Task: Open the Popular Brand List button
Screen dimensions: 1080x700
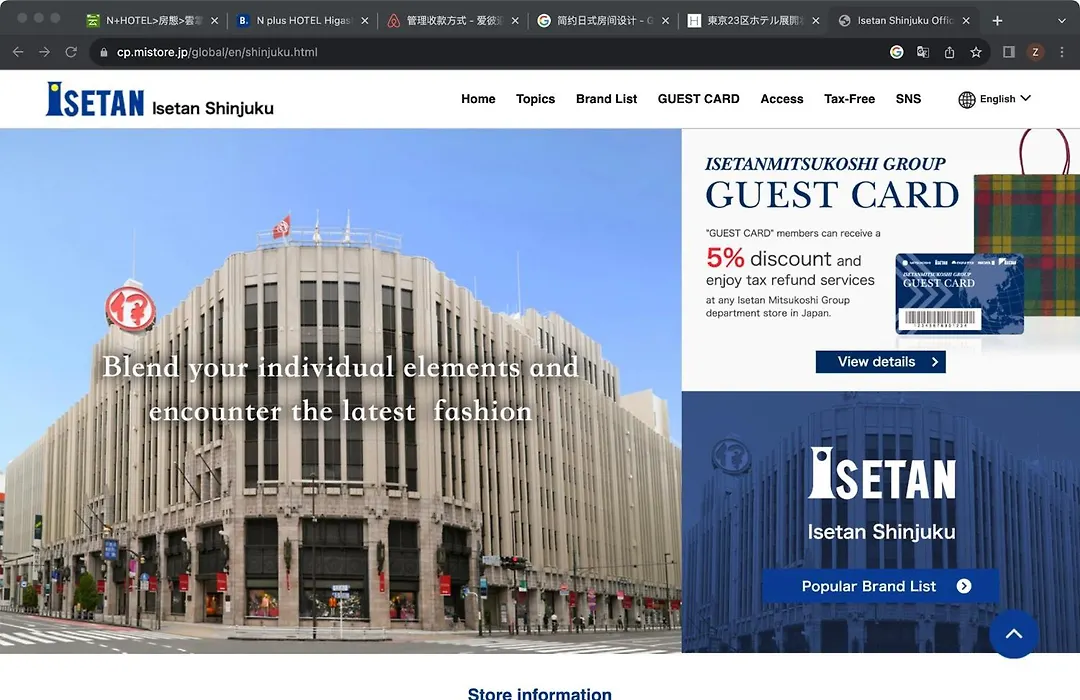Action: point(880,586)
